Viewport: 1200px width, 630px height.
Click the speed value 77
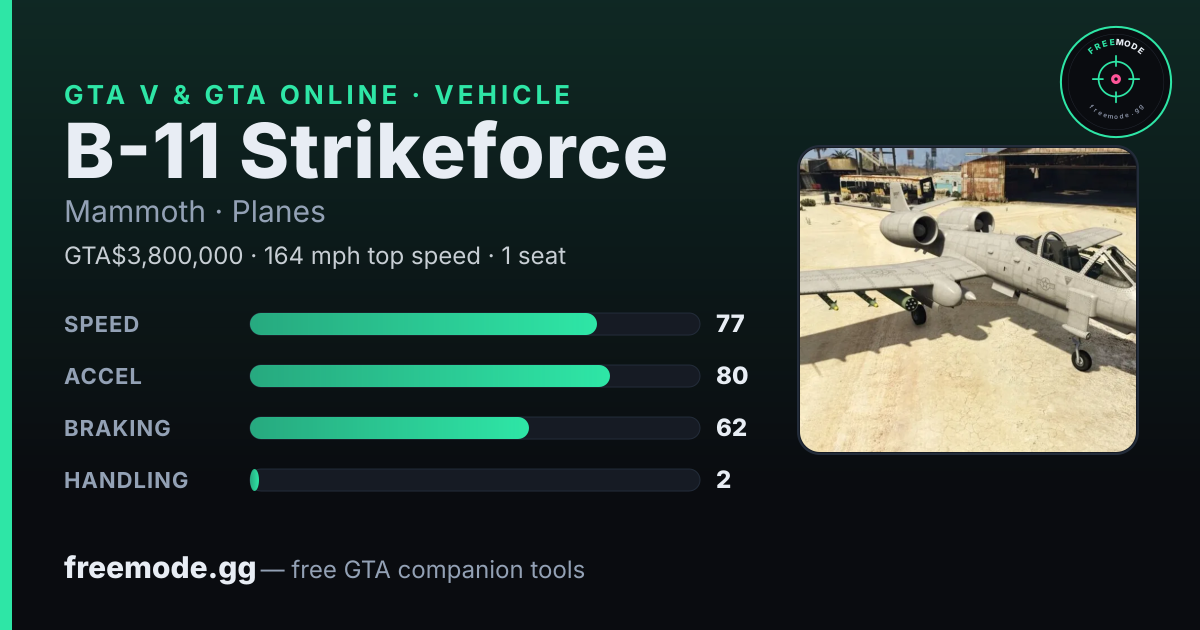730,324
